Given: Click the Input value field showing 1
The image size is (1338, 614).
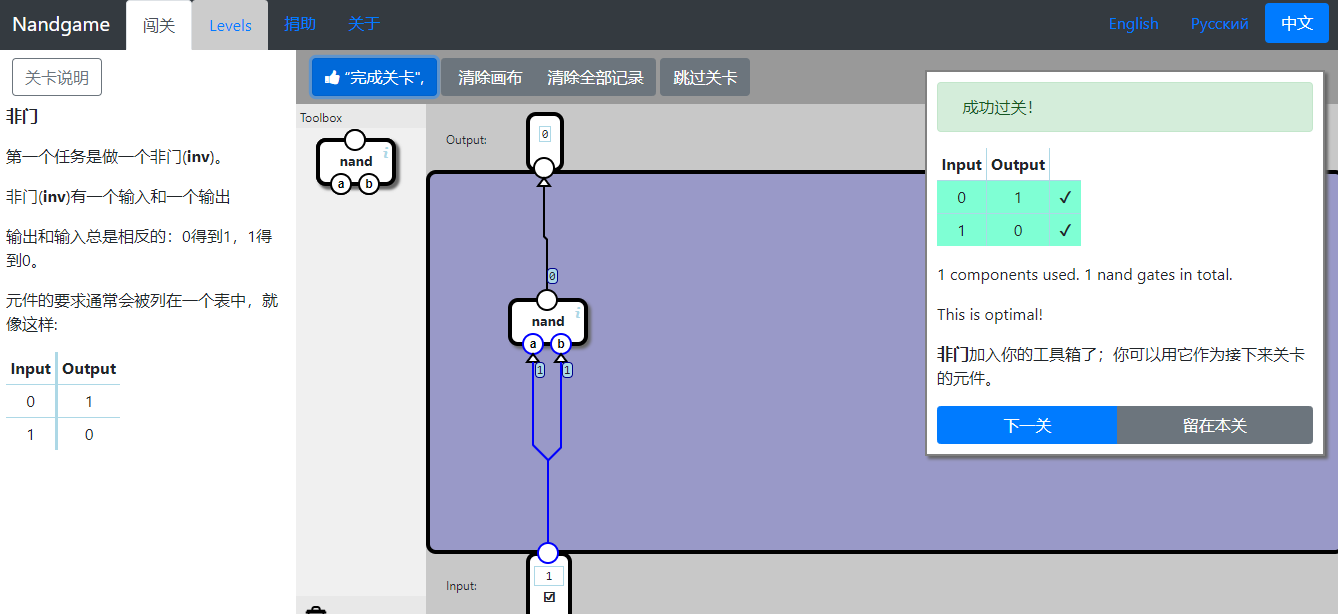Looking at the screenshot, I should coord(548,576).
